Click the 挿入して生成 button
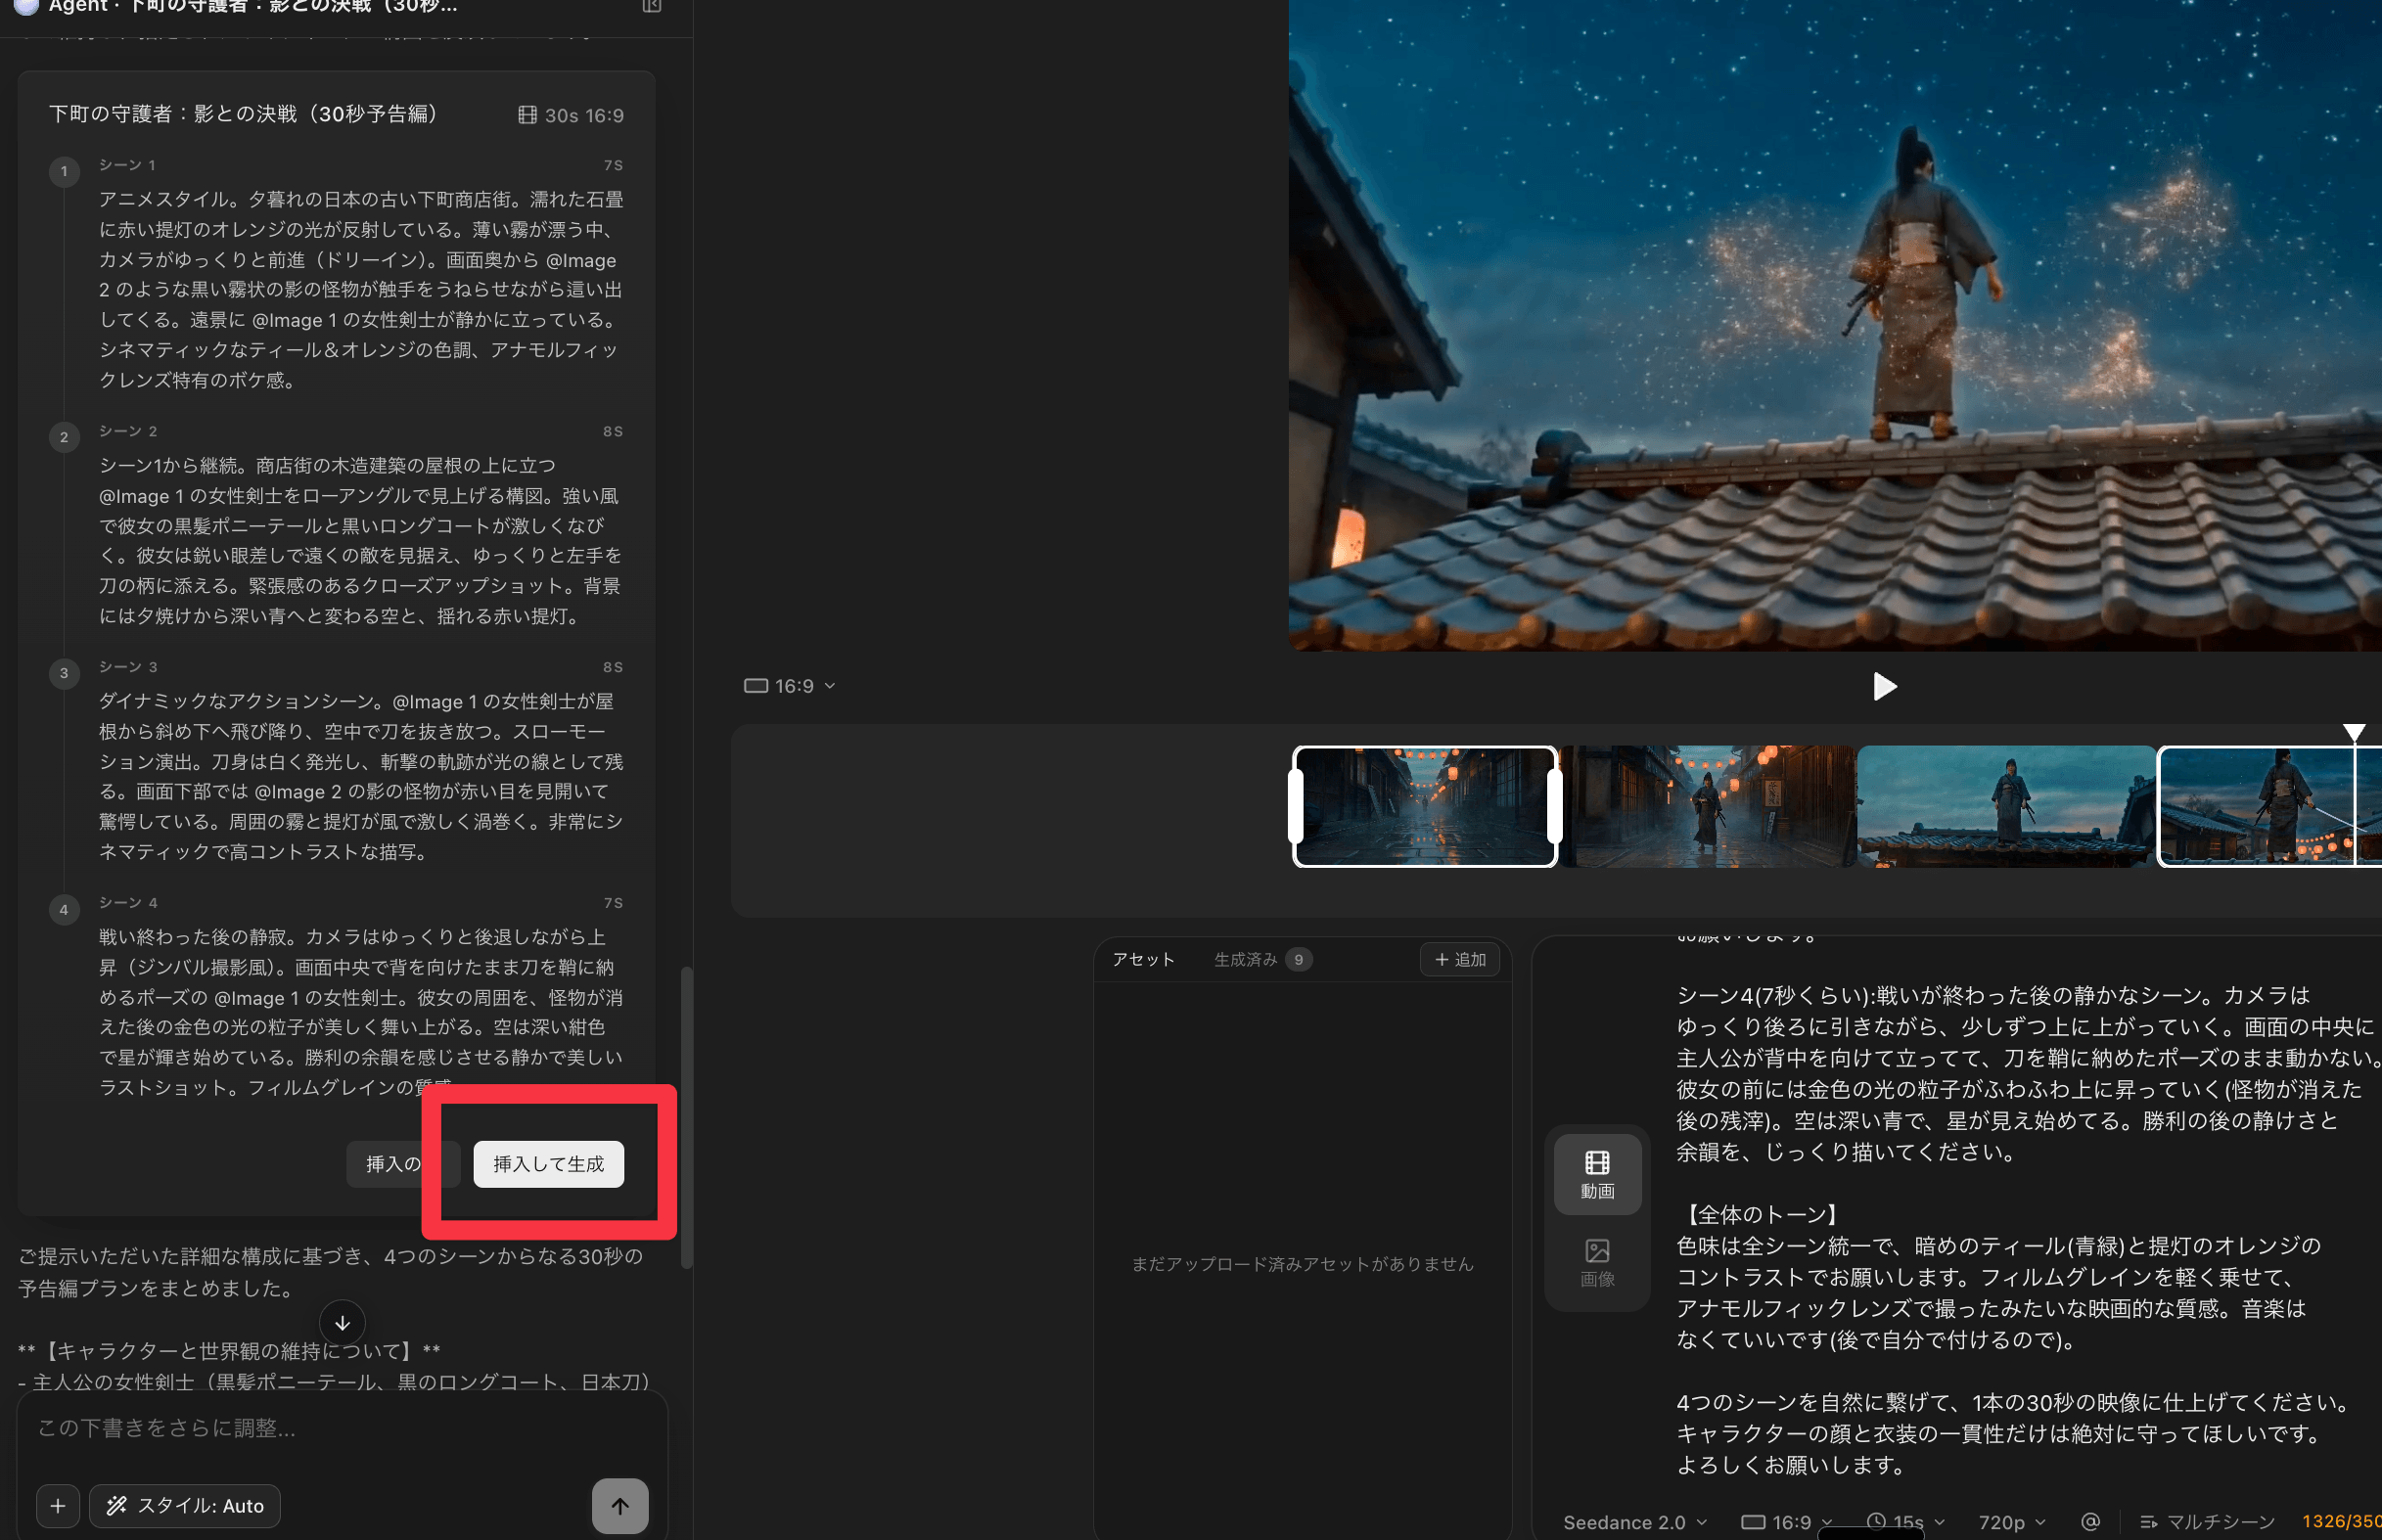 [548, 1164]
